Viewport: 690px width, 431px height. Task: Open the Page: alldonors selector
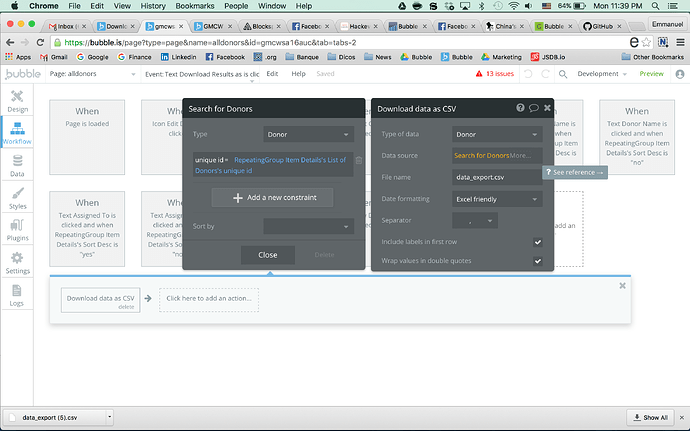(x=92, y=74)
